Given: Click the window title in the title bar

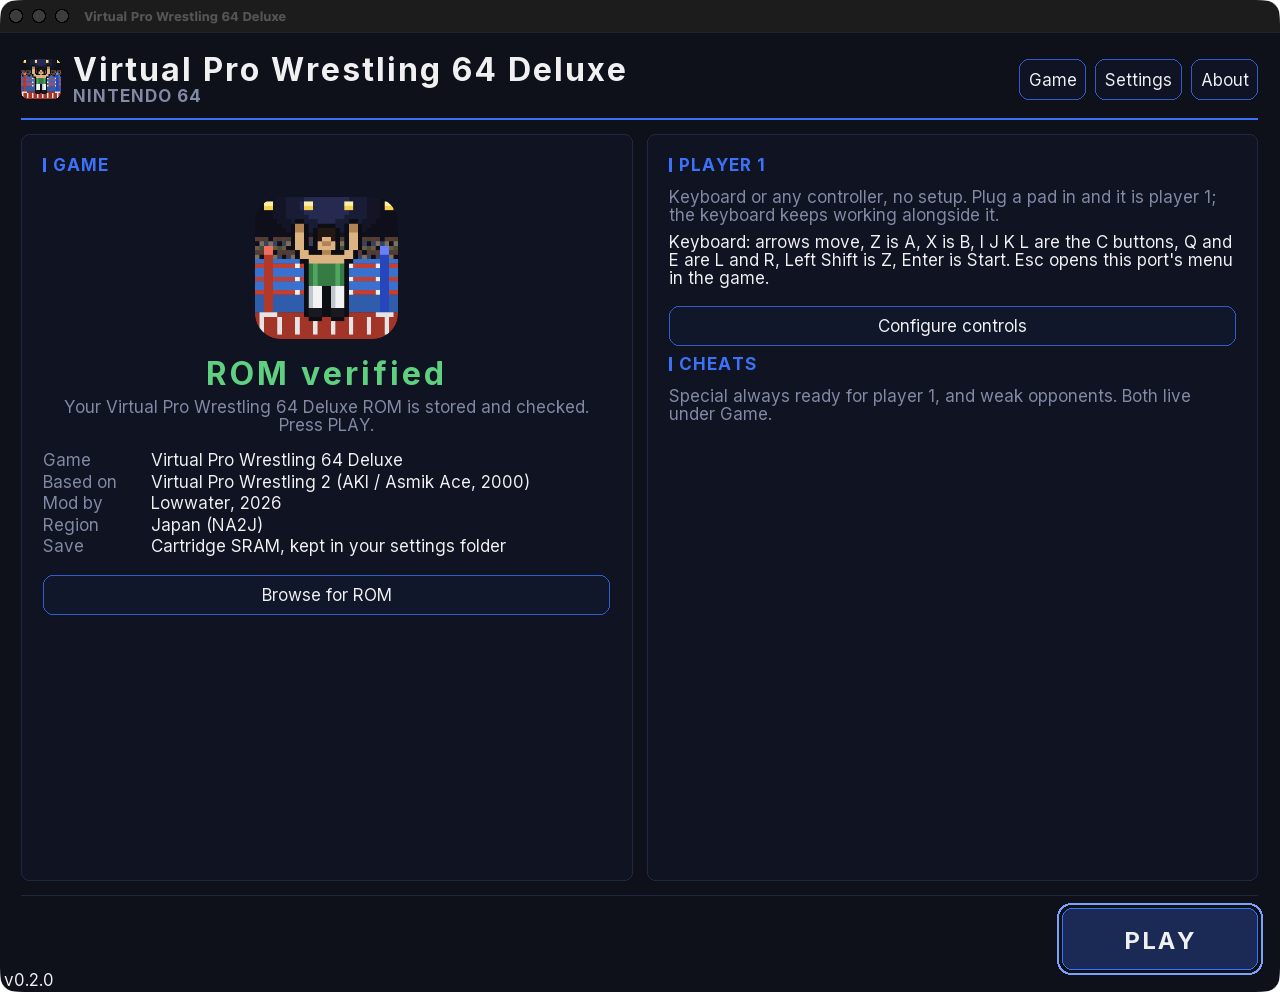Looking at the screenshot, I should pos(185,16).
